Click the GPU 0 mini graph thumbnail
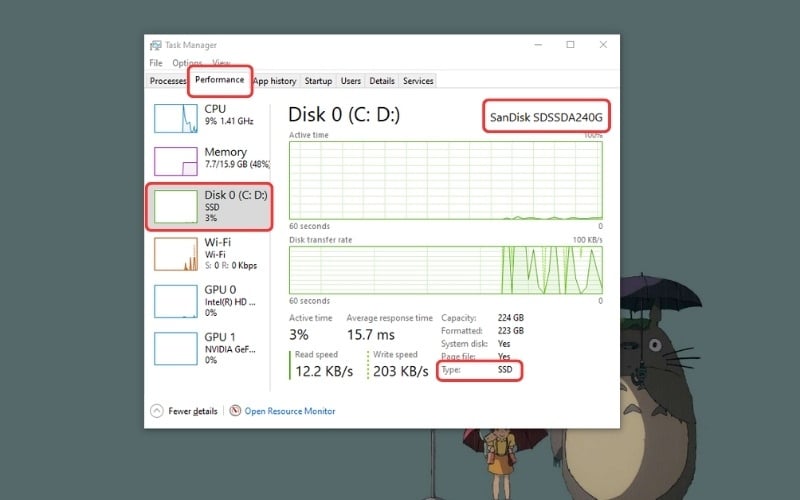 [x=176, y=302]
